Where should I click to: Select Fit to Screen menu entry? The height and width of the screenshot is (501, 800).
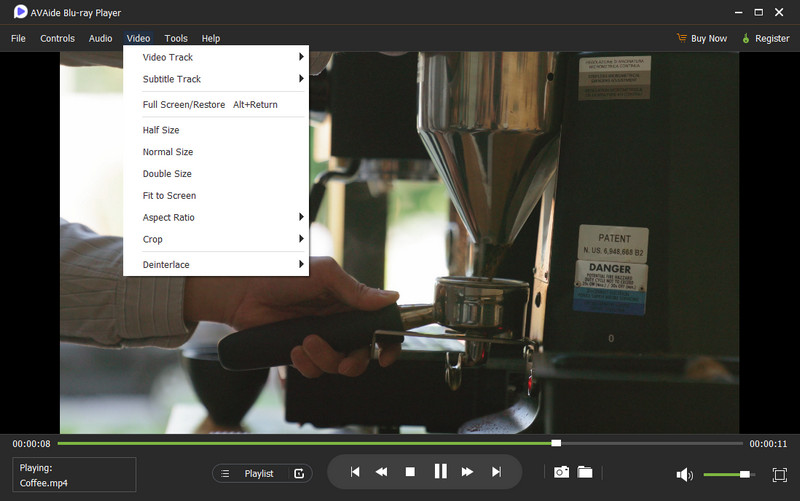coord(169,196)
